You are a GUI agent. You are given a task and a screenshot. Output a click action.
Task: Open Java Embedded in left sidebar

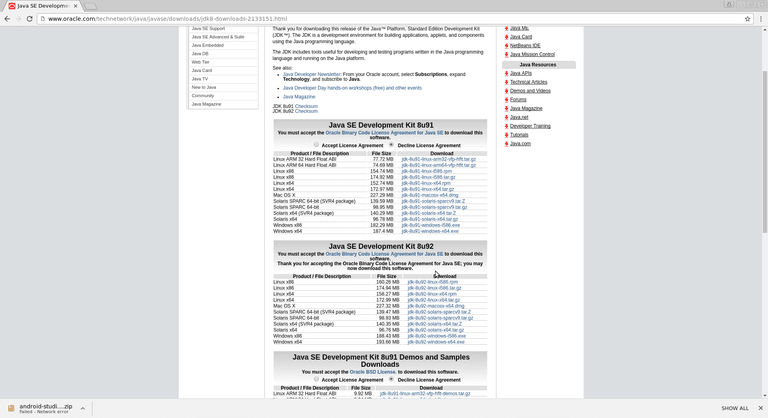(208, 45)
